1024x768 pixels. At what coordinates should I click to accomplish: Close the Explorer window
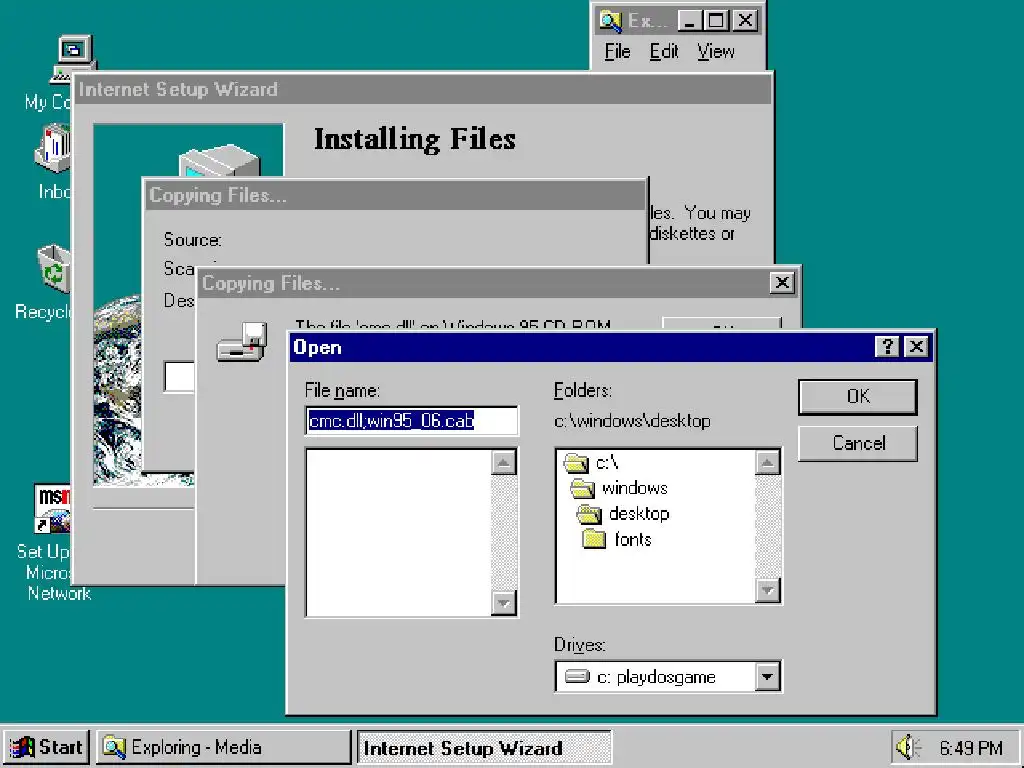[x=744, y=21]
